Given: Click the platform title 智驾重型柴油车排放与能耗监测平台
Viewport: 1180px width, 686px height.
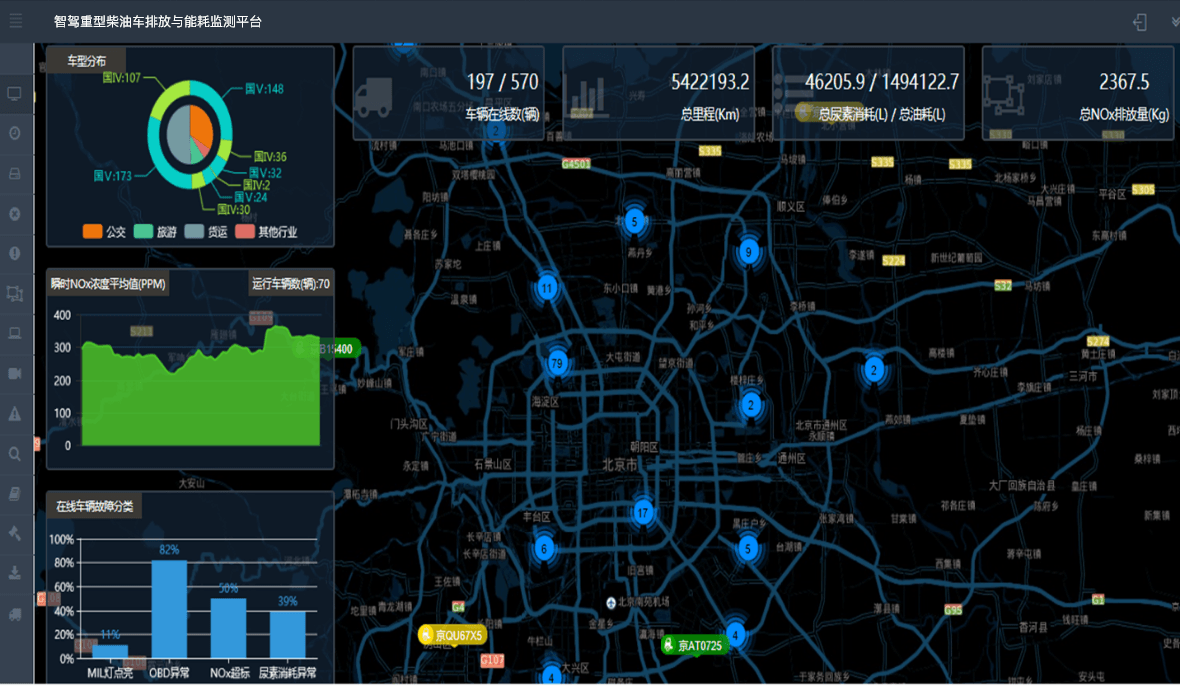Looking at the screenshot, I should click(157, 22).
